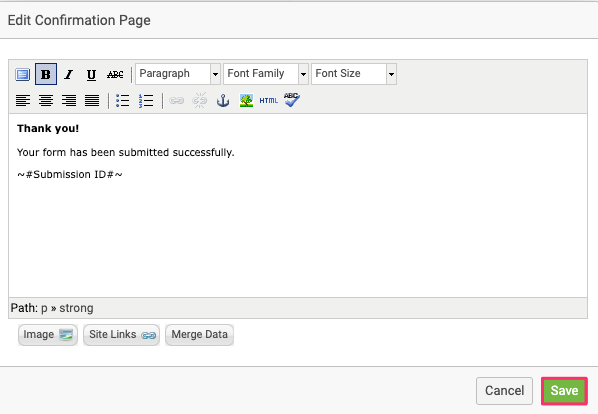This screenshot has height=414, width=598.
Task: Insert image using tree picture icon
Action: [x=246, y=101]
